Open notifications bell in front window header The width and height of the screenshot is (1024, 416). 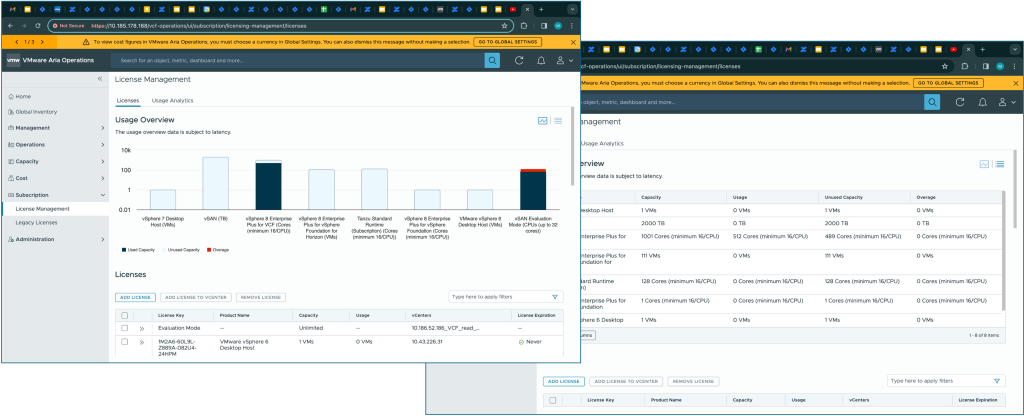tap(540, 61)
